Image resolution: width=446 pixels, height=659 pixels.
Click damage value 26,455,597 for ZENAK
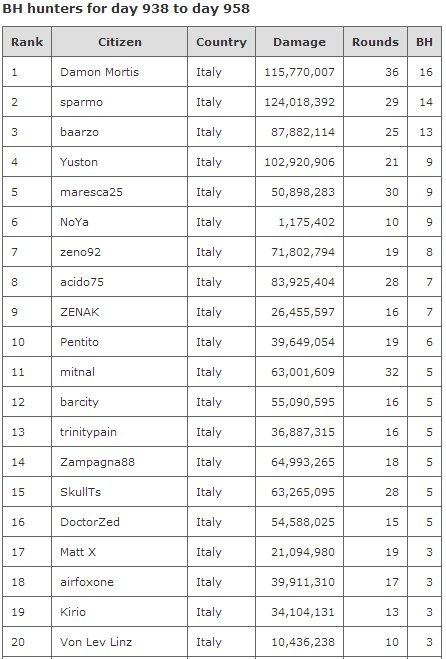303,312
